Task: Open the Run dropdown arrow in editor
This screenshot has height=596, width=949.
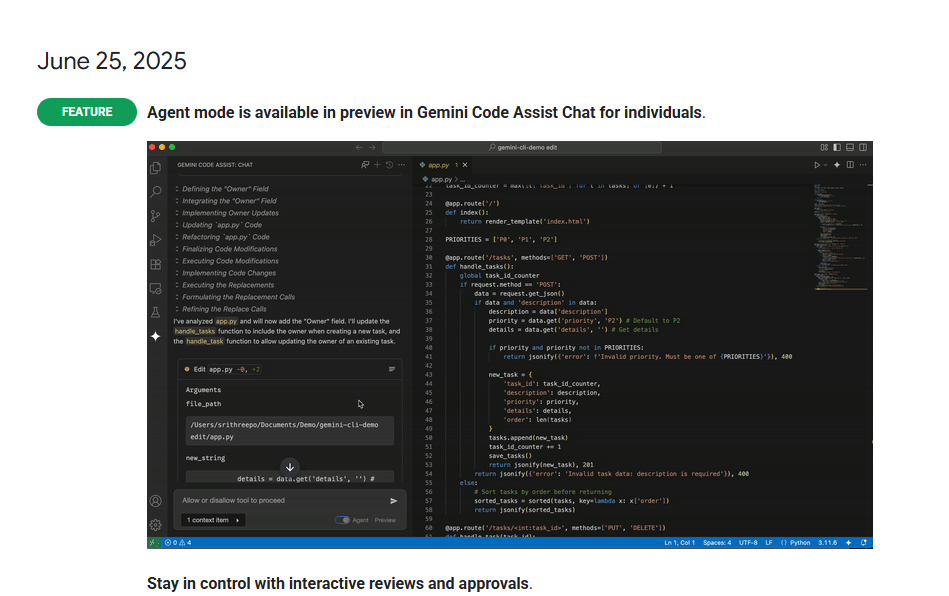Action: click(x=825, y=164)
